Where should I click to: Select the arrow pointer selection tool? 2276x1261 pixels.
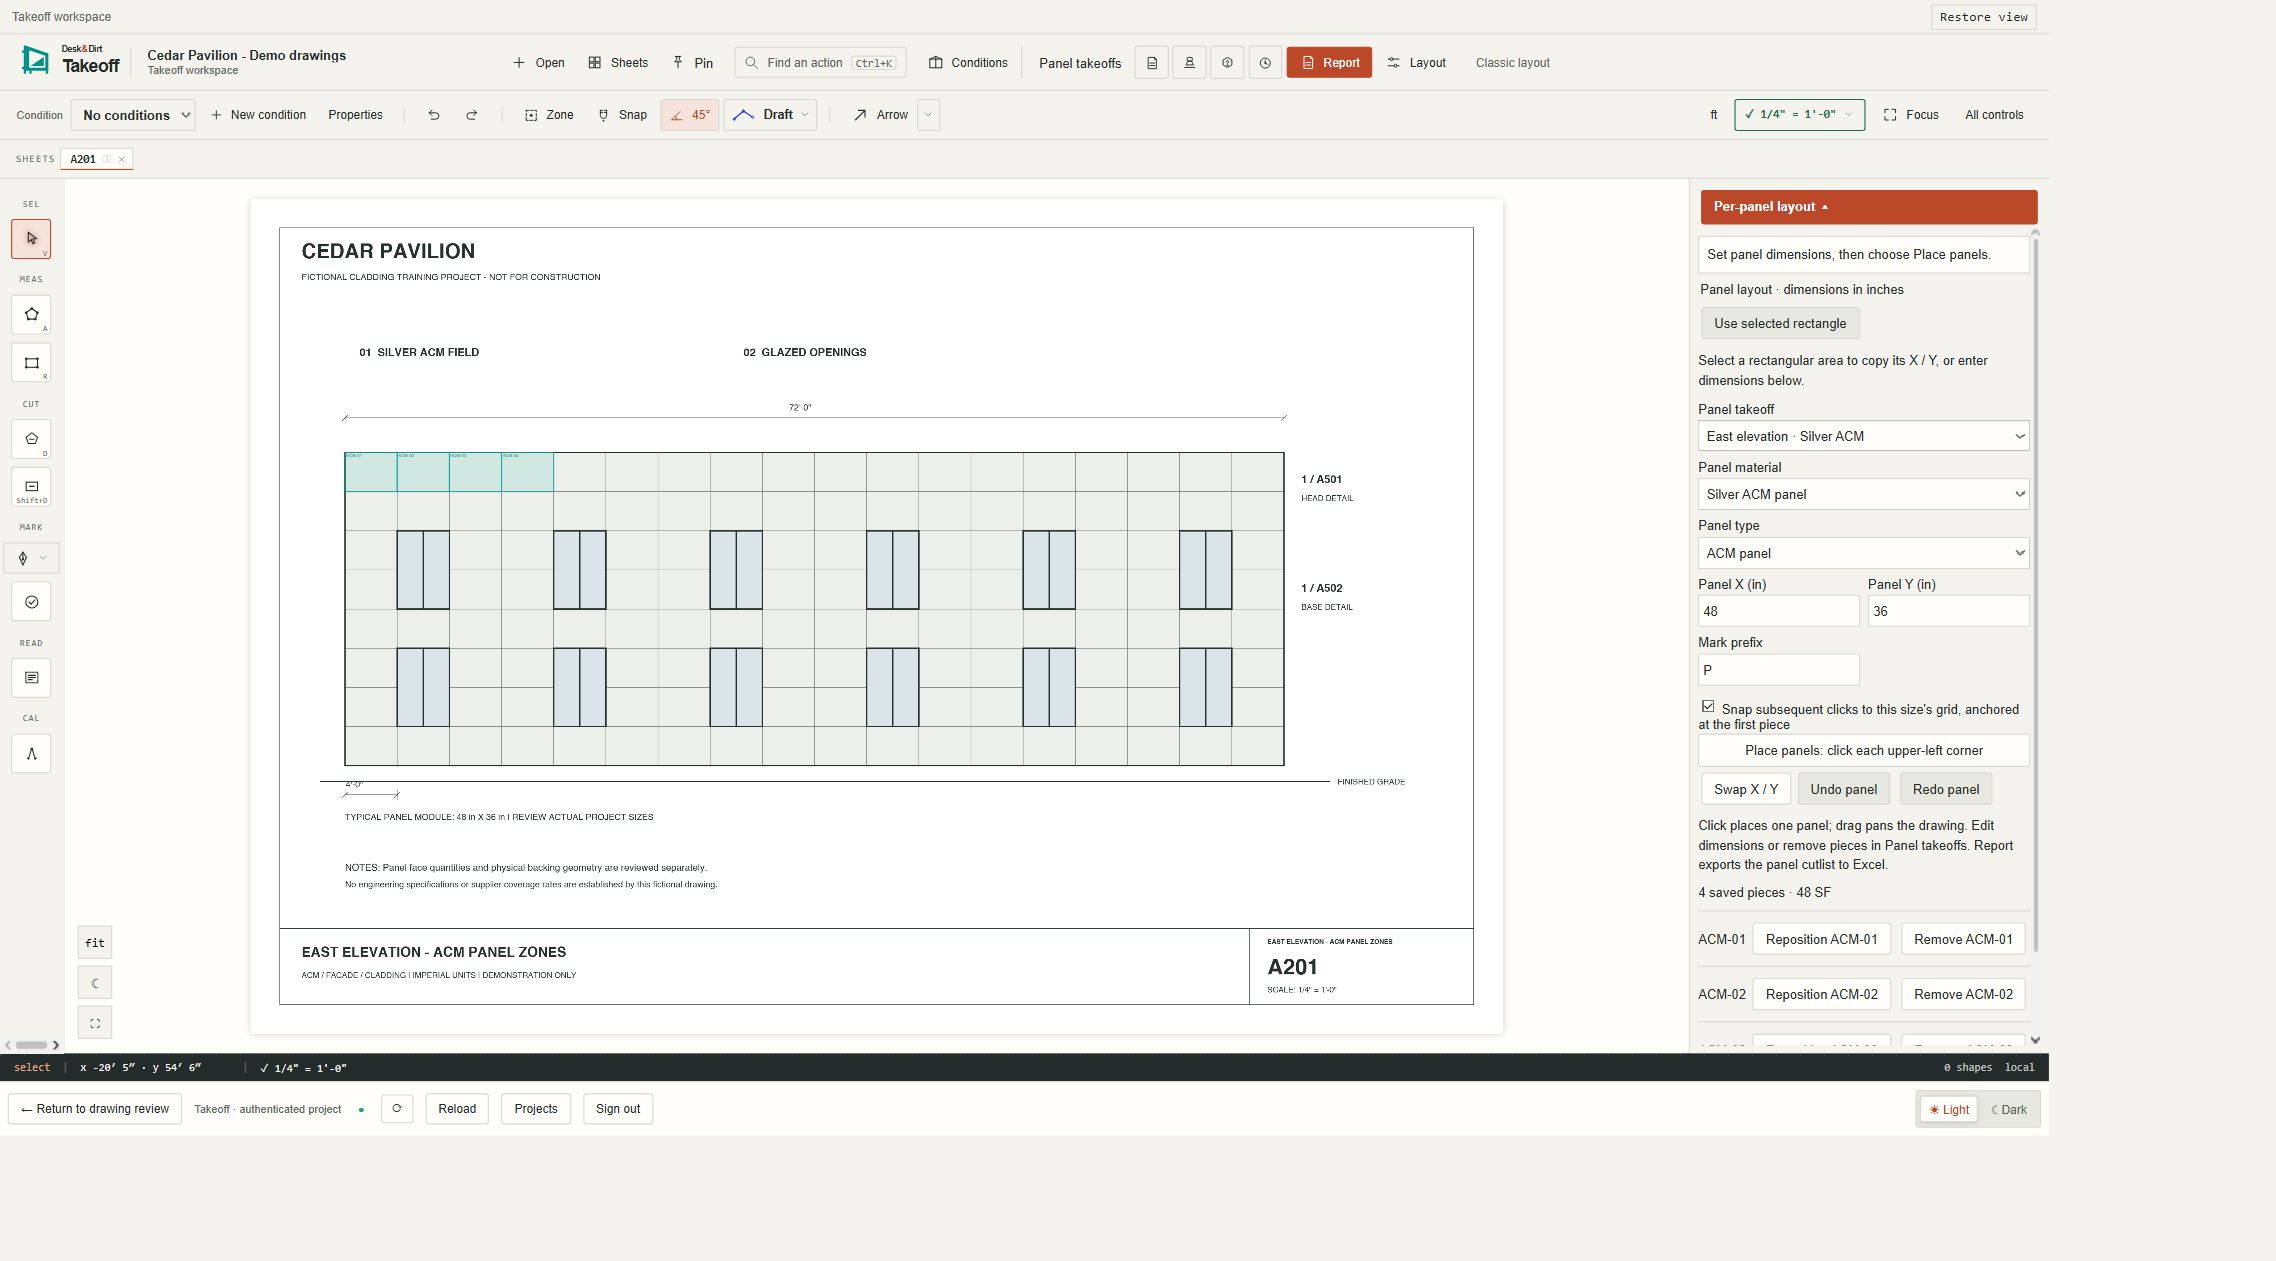(31, 239)
